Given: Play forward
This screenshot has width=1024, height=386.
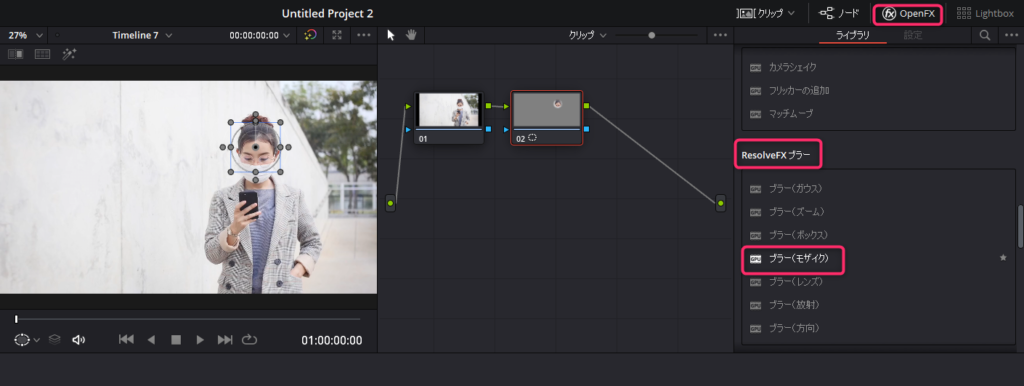Looking at the screenshot, I should point(200,340).
